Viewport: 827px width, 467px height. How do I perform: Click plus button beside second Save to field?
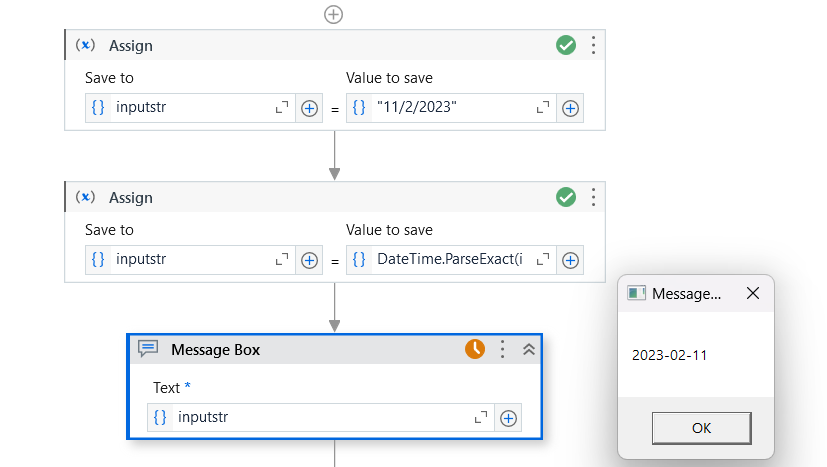(x=309, y=260)
